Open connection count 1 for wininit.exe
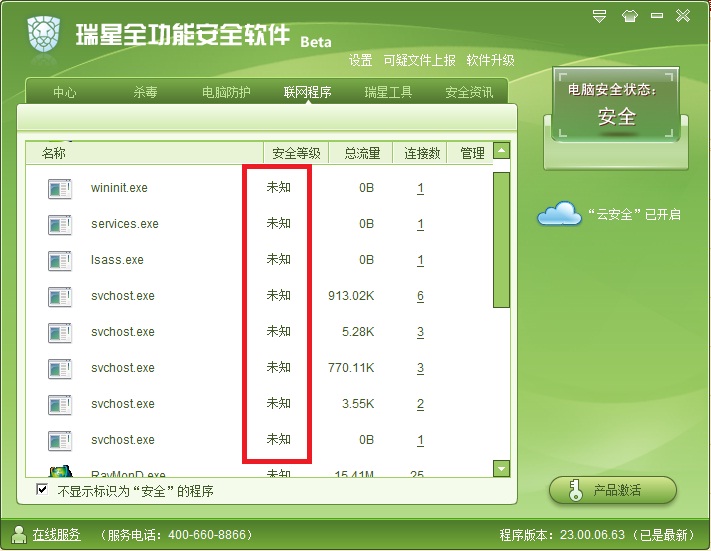711x551 pixels. (420, 188)
